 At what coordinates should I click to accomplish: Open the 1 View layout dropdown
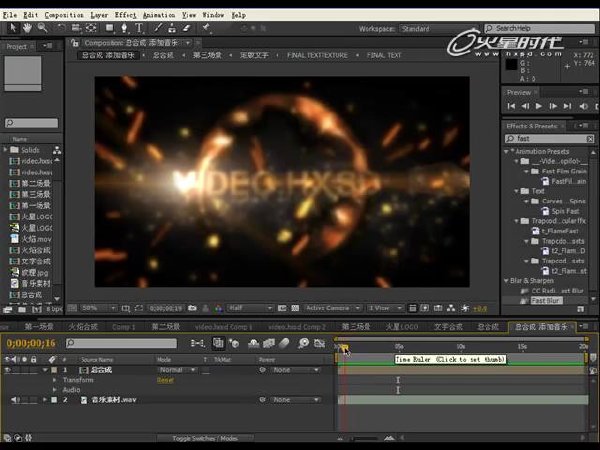(x=385, y=308)
